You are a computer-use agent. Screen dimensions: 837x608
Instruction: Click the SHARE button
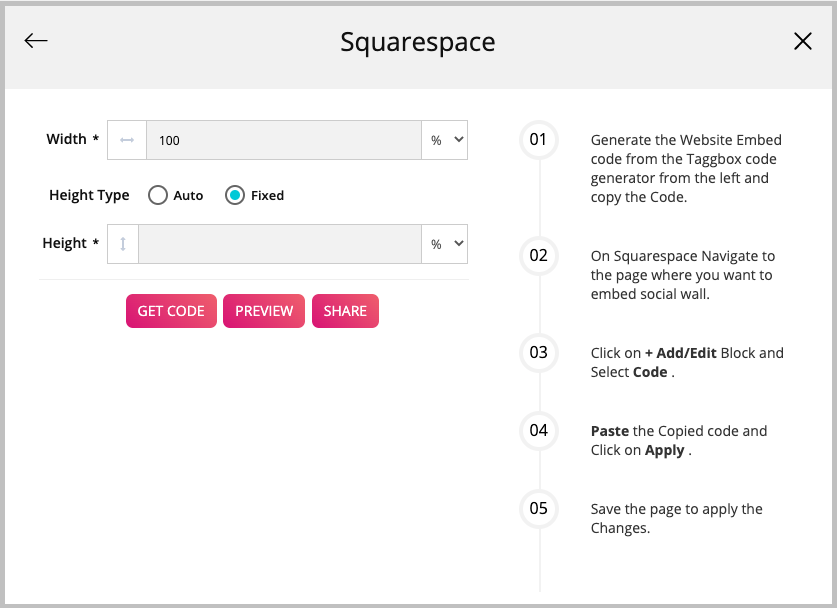click(x=345, y=311)
